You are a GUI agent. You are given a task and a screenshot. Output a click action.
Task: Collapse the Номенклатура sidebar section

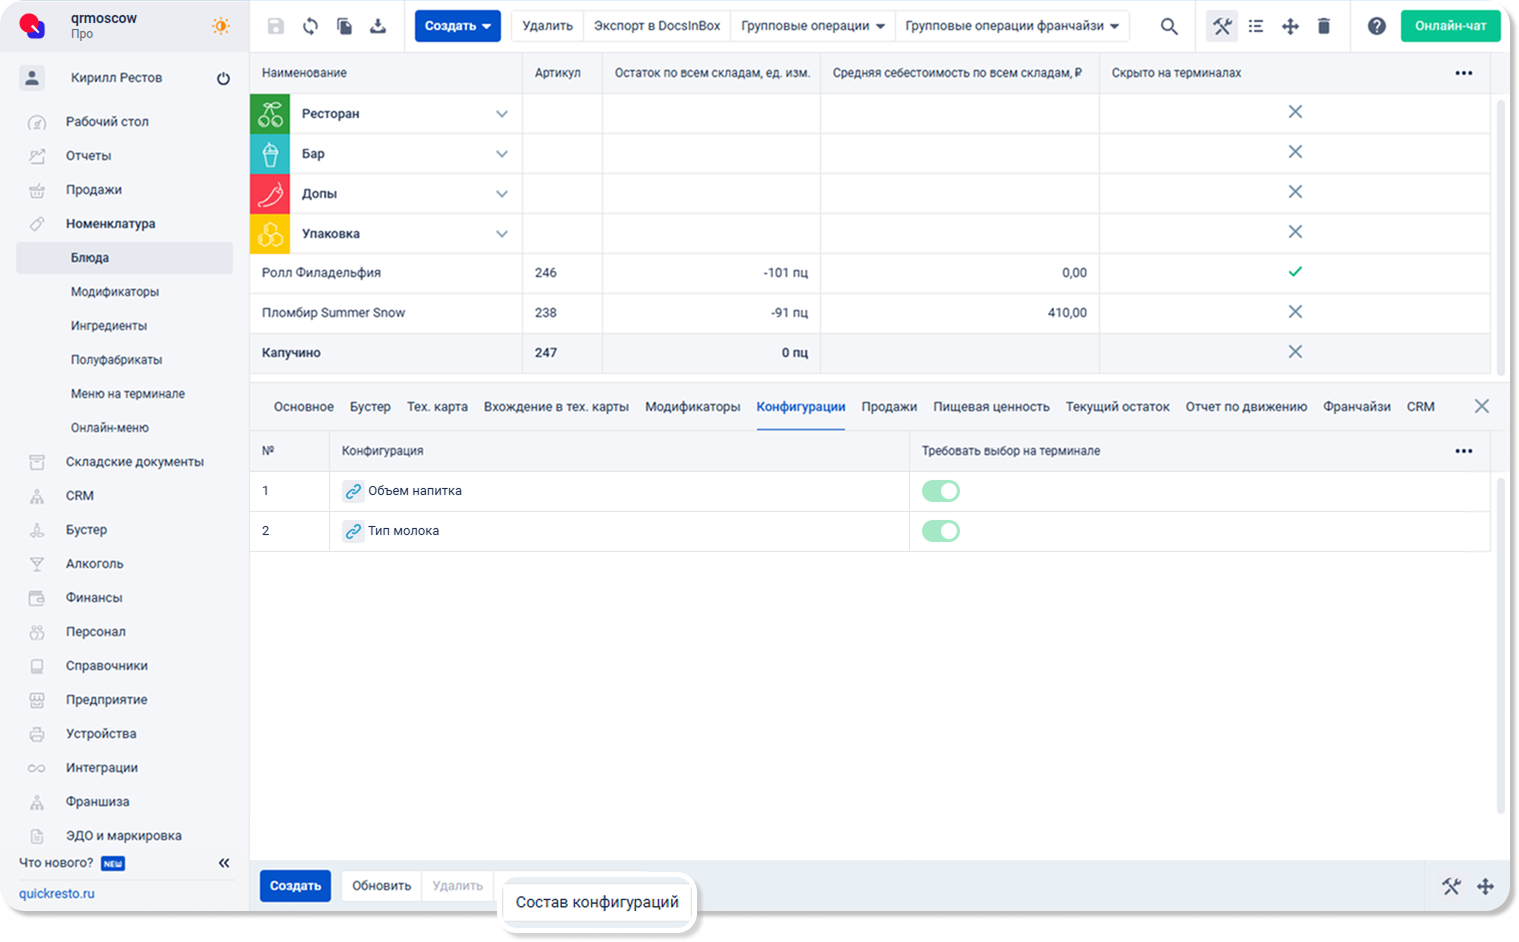pos(110,224)
